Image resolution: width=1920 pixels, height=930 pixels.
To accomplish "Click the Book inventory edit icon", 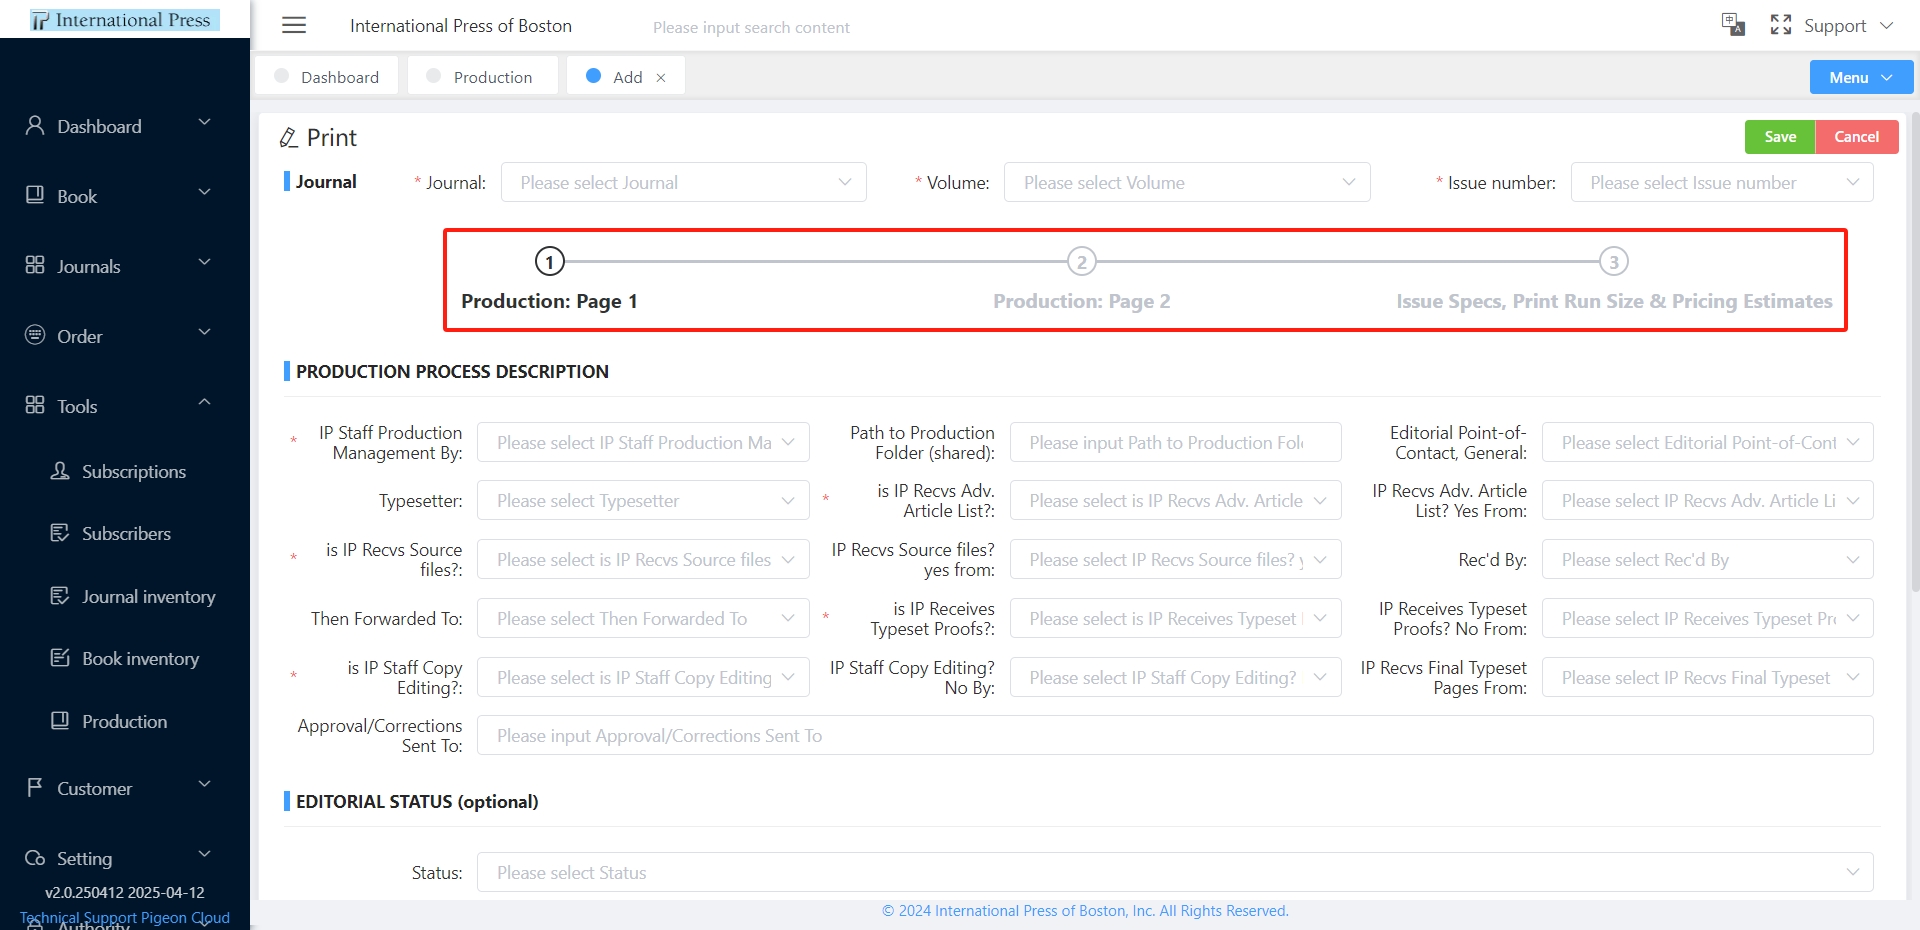I will click(60, 657).
